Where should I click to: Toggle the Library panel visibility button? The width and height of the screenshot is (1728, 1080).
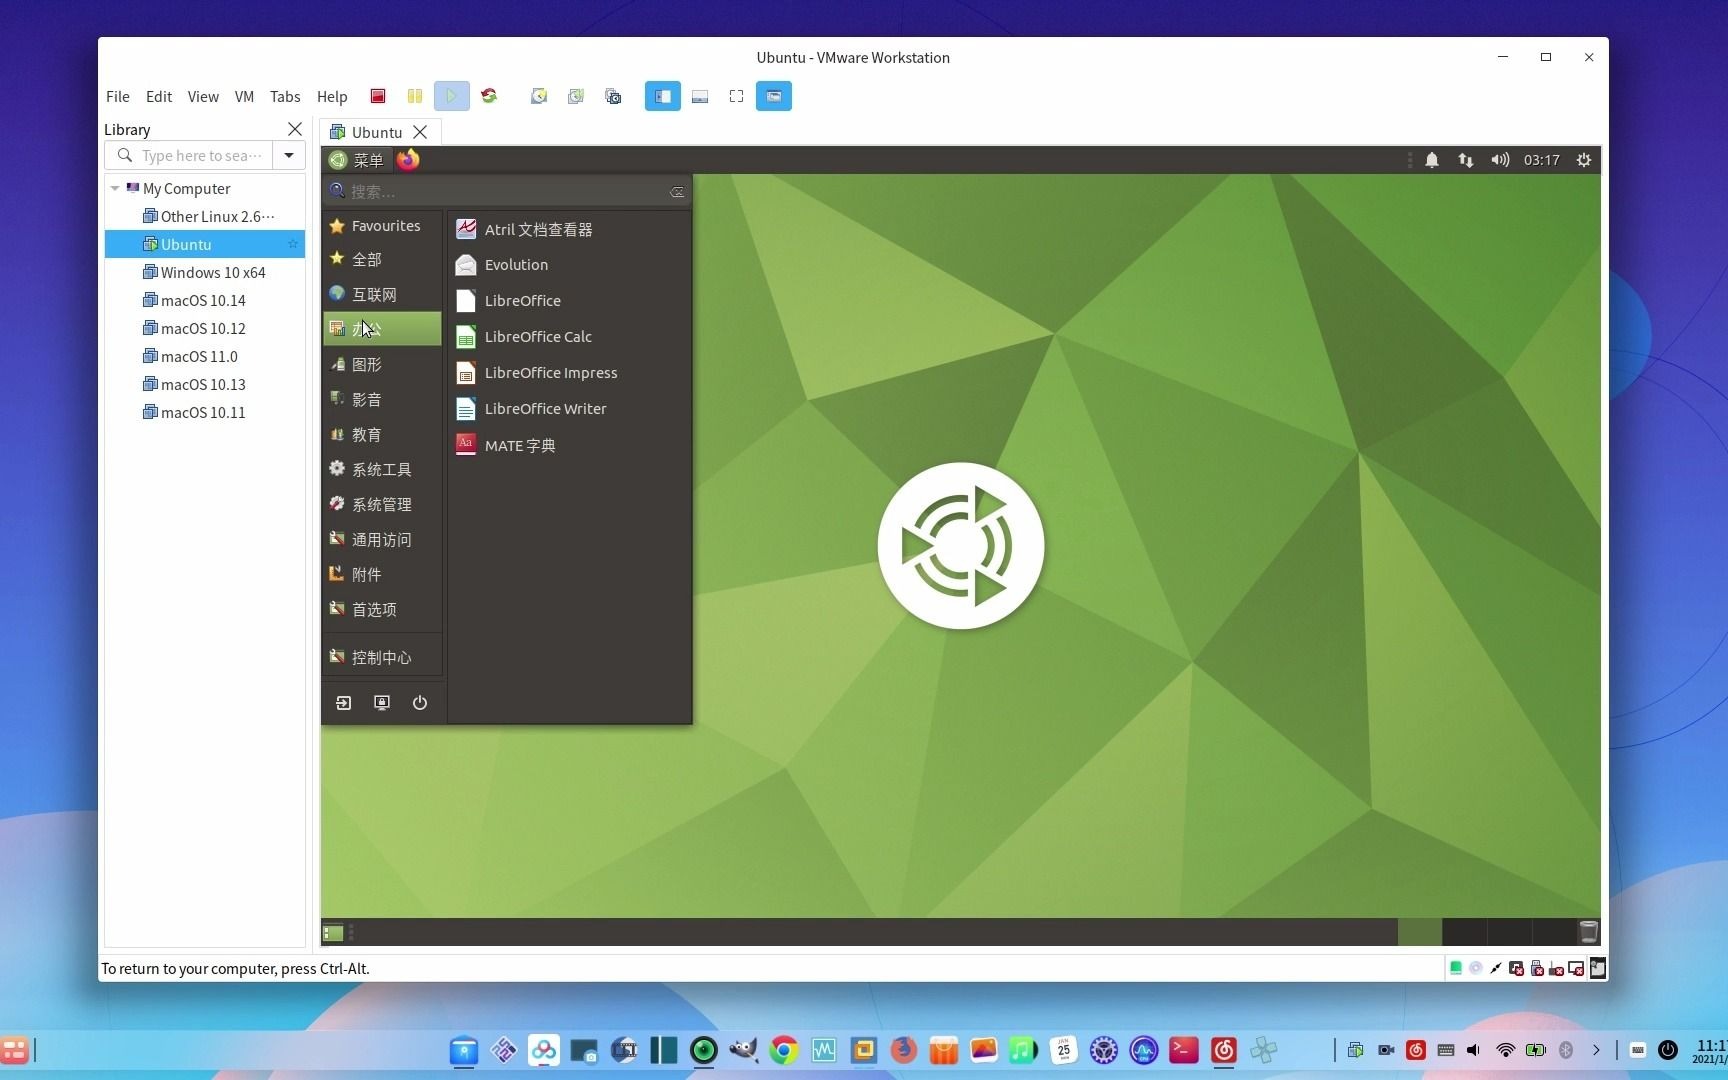click(662, 96)
